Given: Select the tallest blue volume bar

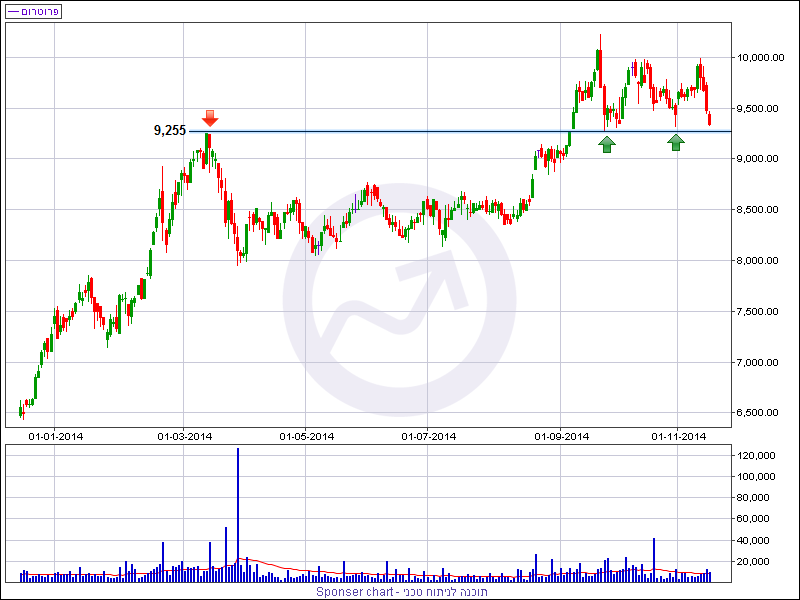Looking at the screenshot, I should (x=238, y=512).
